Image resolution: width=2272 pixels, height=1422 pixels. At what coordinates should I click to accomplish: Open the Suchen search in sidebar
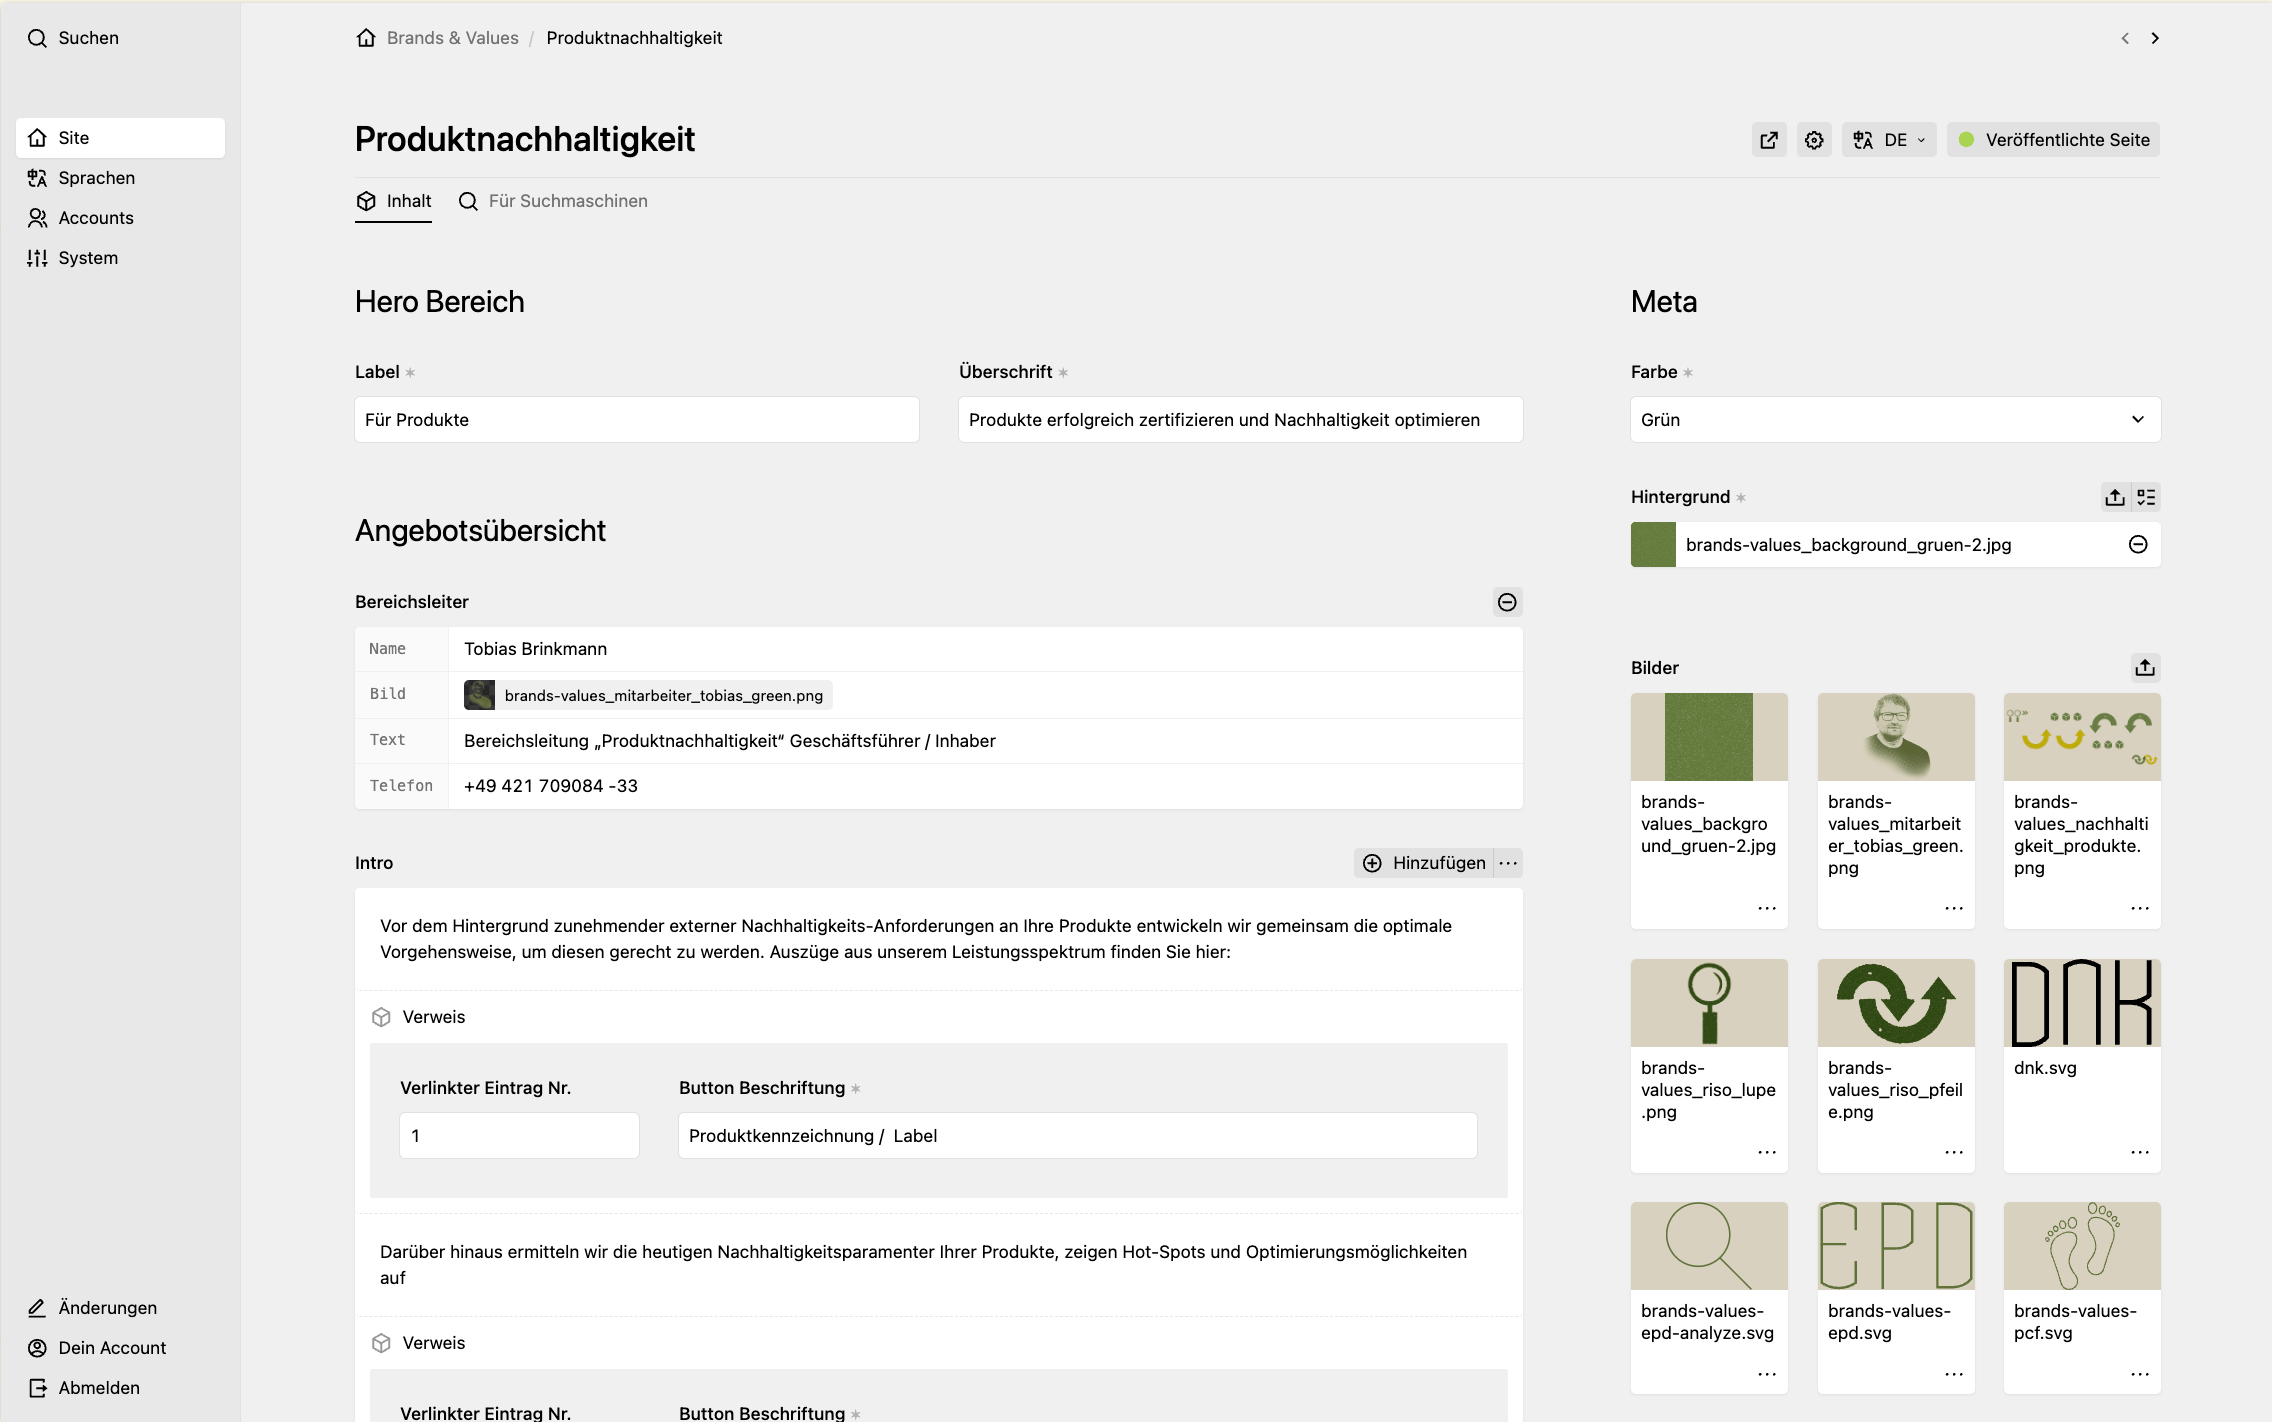coord(73,38)
